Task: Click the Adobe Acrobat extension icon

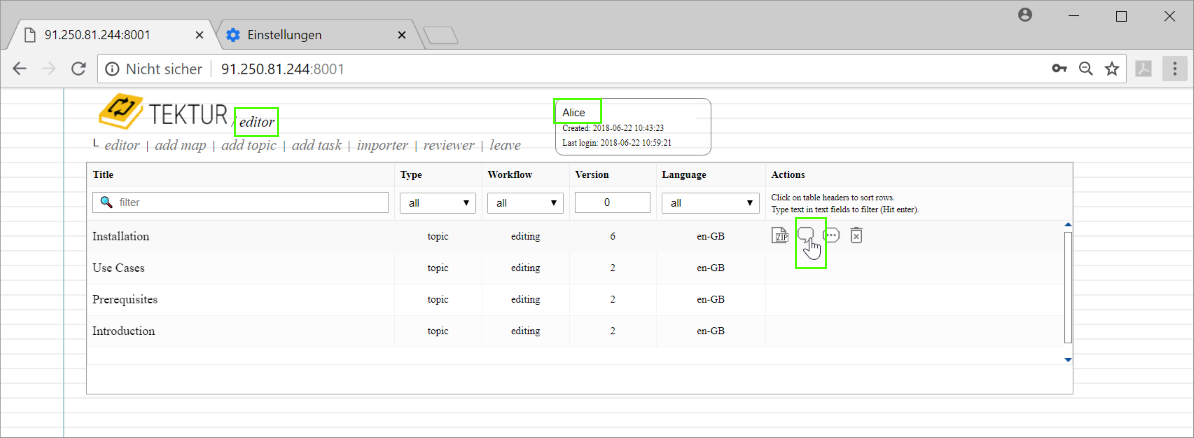Action: 1143,69
